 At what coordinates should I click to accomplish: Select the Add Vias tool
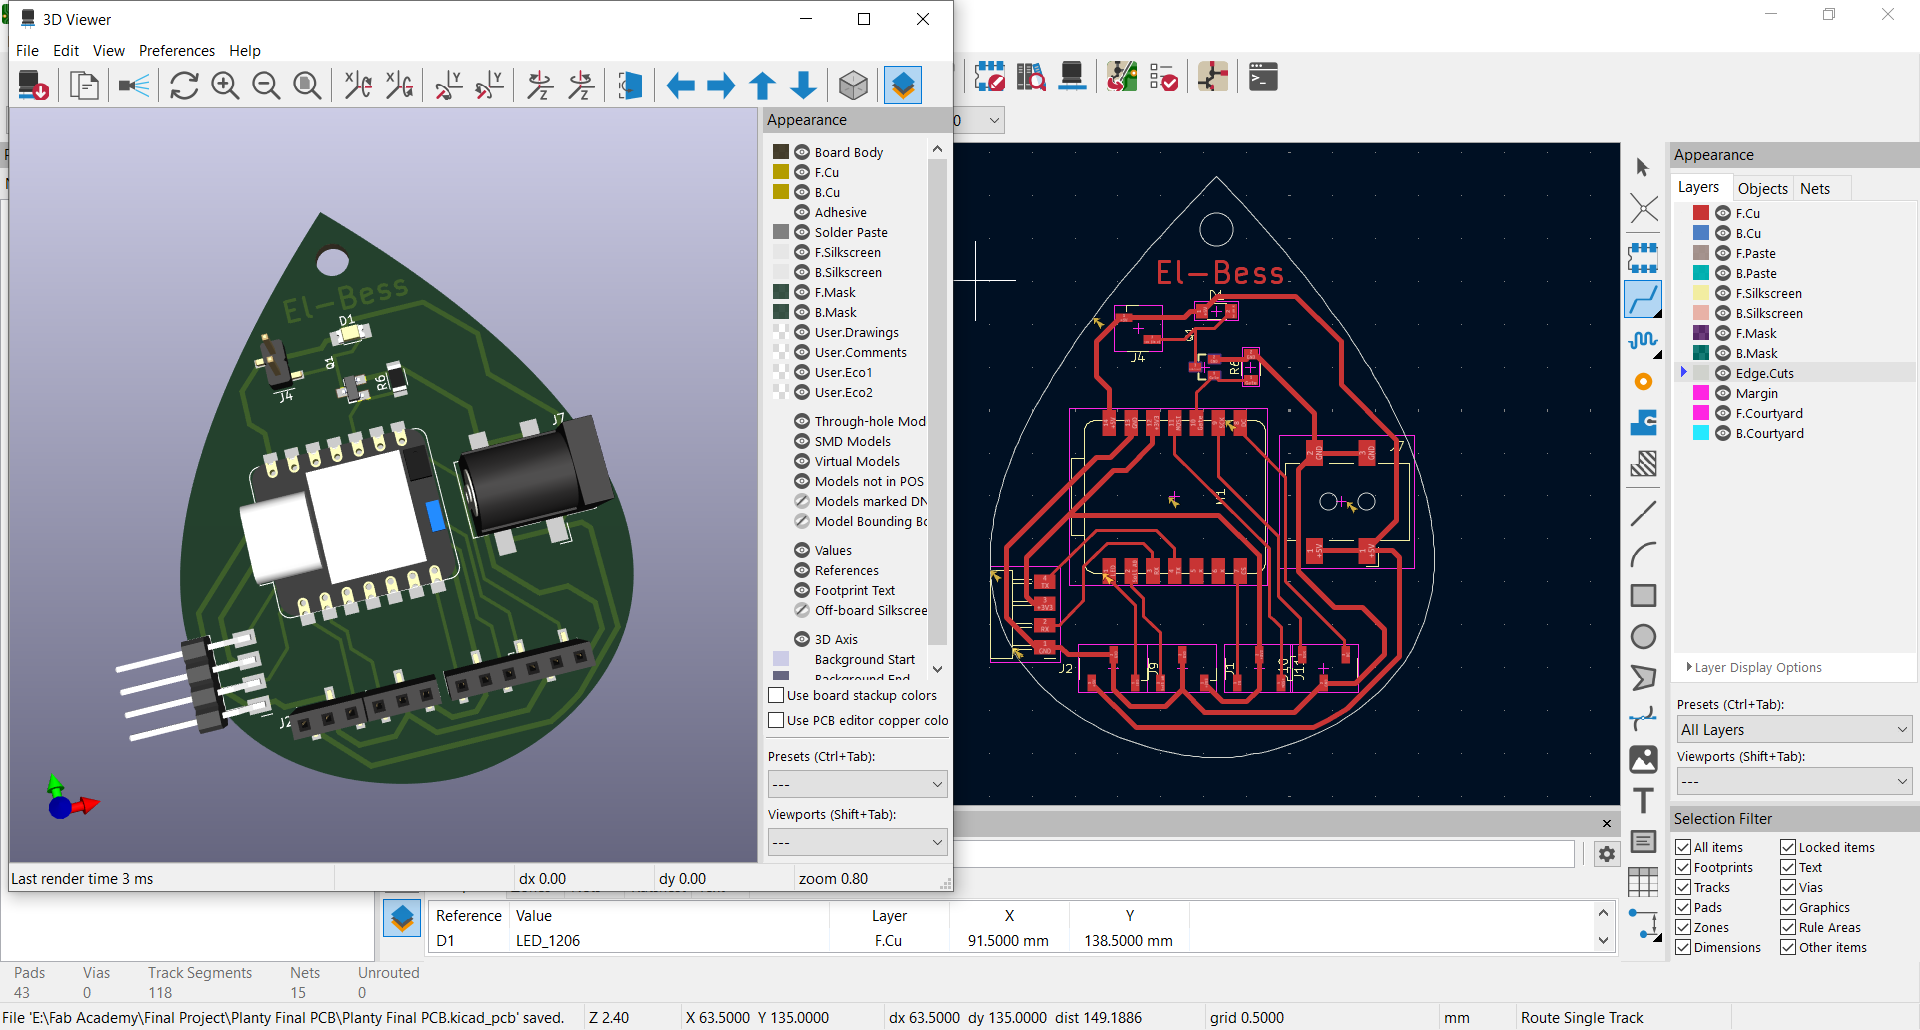coord(1643,382)
